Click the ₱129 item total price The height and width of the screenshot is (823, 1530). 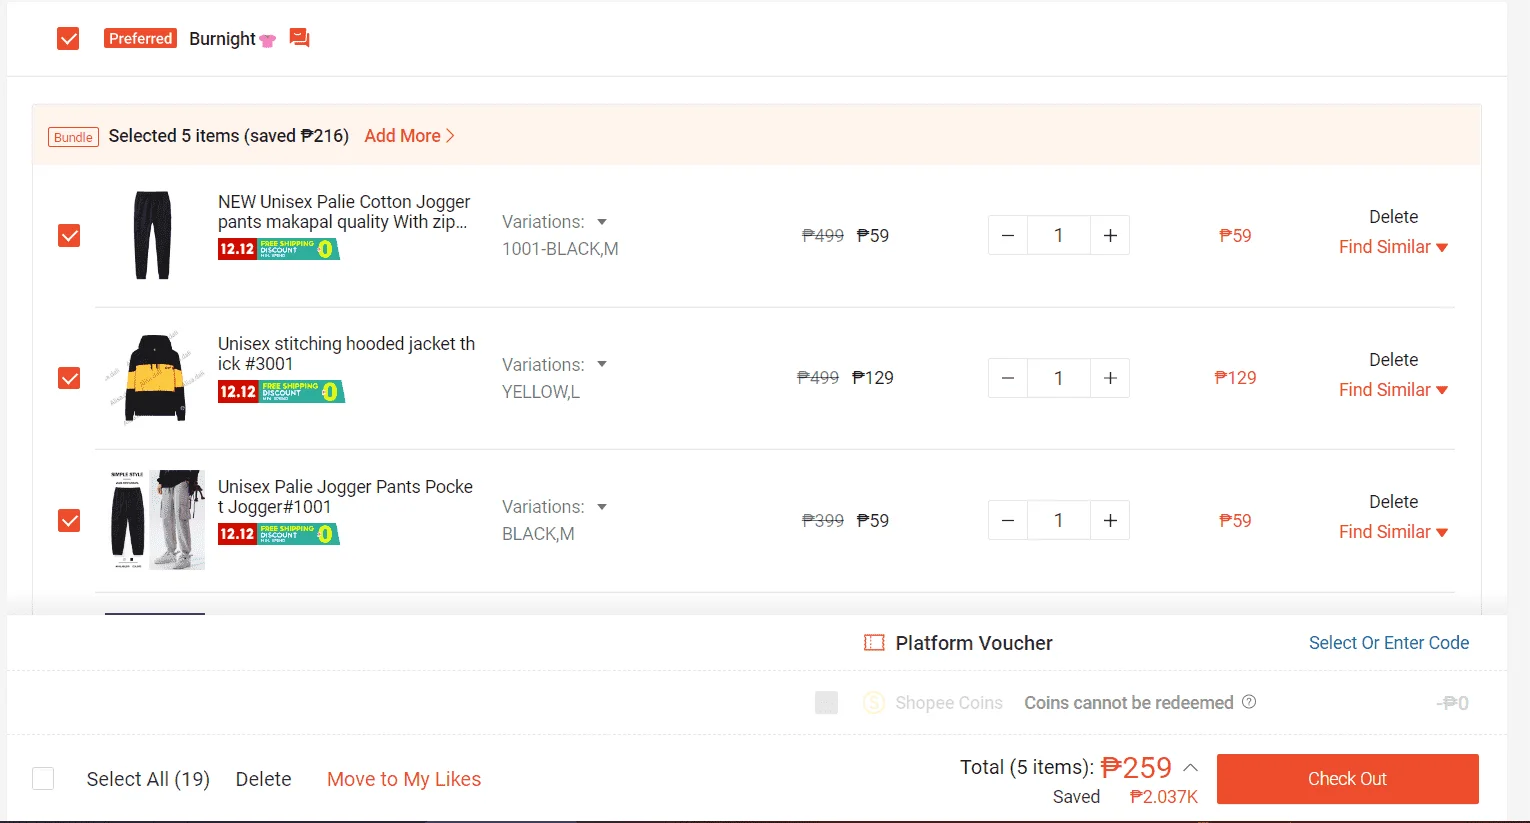1235,378
